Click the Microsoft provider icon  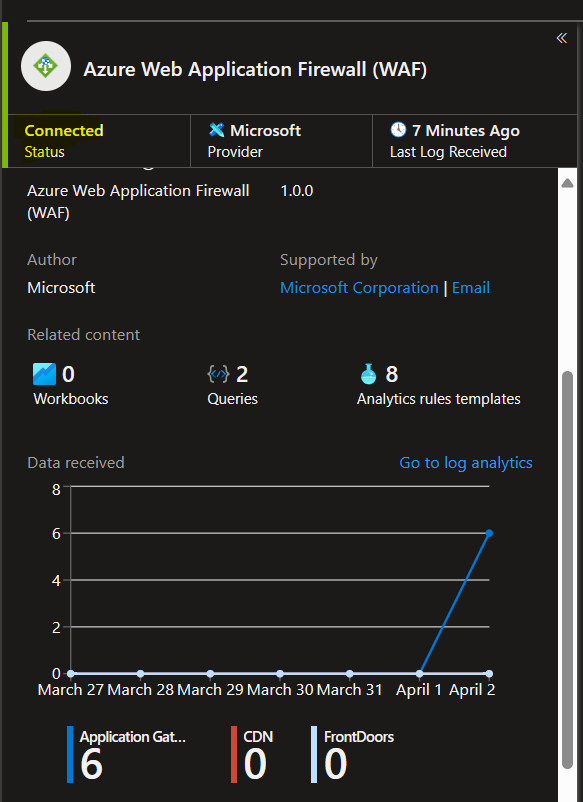(217, 130)
